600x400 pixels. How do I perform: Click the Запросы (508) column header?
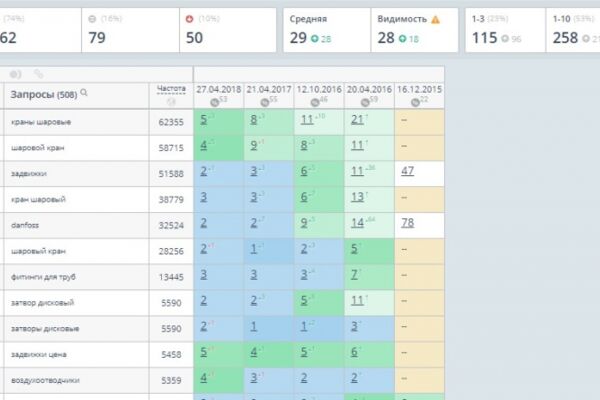tap(44, 94)
